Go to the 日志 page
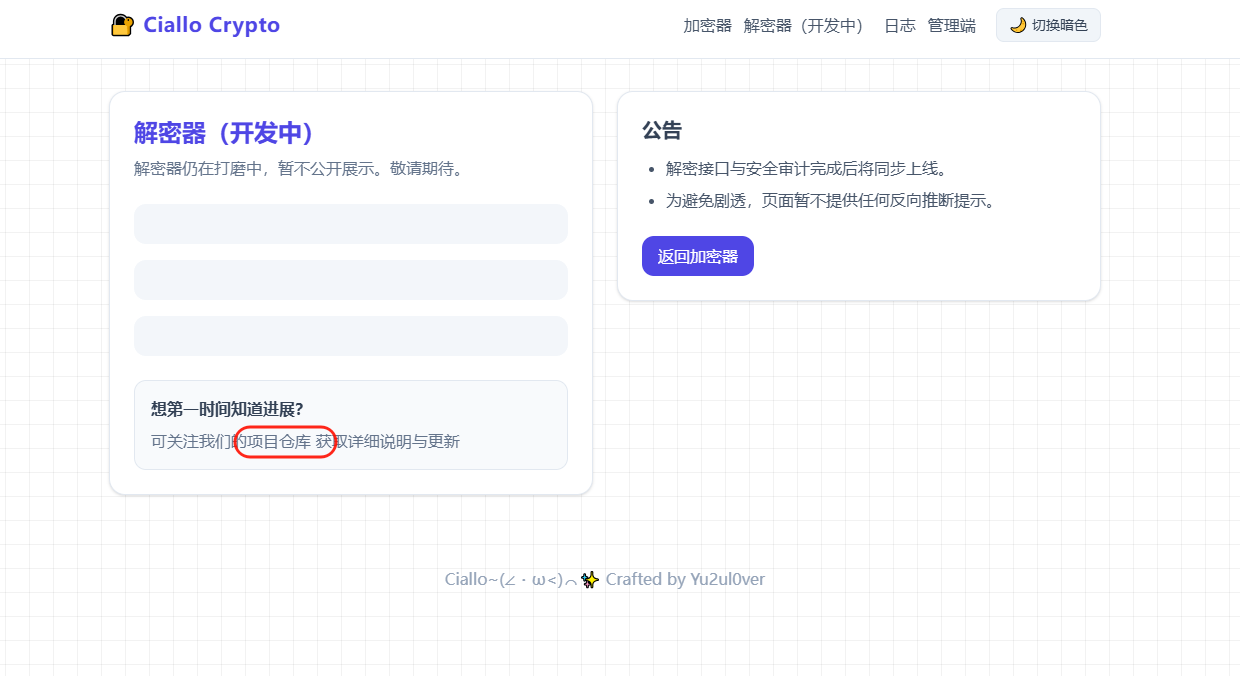Screen dimensions: 1240x676 [899, 26]
